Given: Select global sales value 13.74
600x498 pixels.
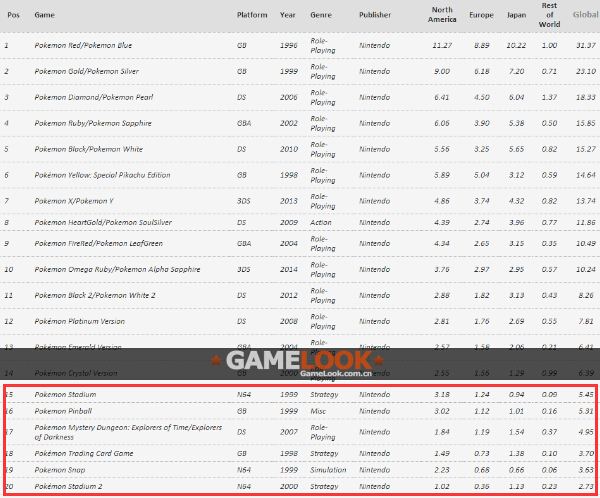Looking at the screenshot, I should click(586, 201).
